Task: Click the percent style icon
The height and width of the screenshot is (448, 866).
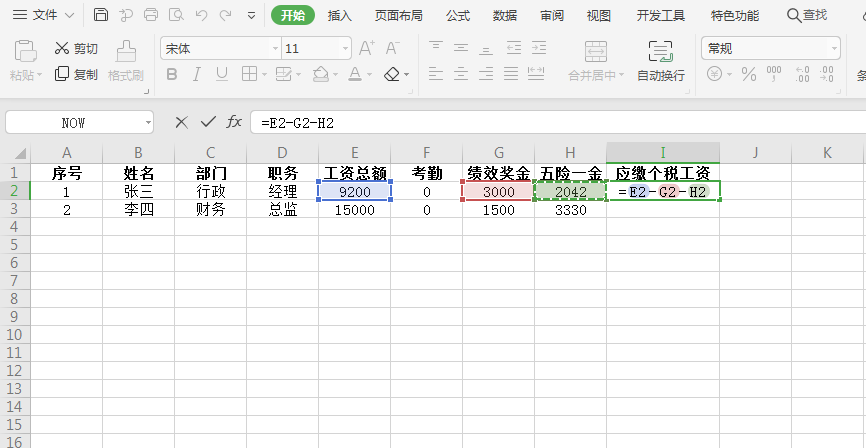Action: (748, 74)
